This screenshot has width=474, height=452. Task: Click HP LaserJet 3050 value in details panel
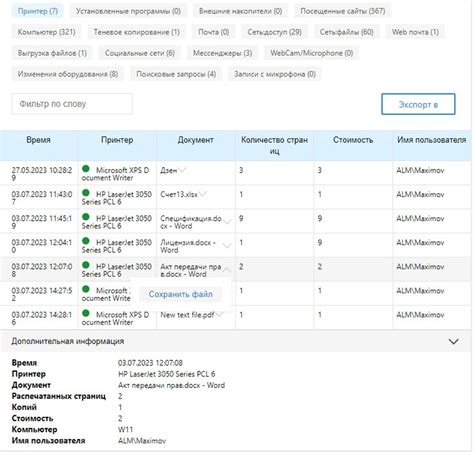point(167,374)
